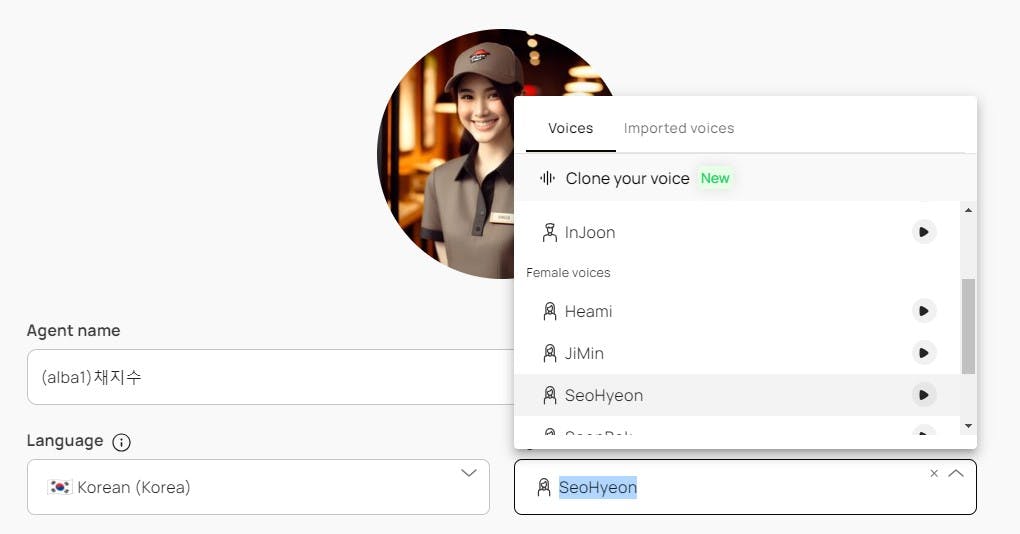Select SeoHyeon in the voice list
The width and height of the screenshot is (1020, 534).
click(736, 395)
